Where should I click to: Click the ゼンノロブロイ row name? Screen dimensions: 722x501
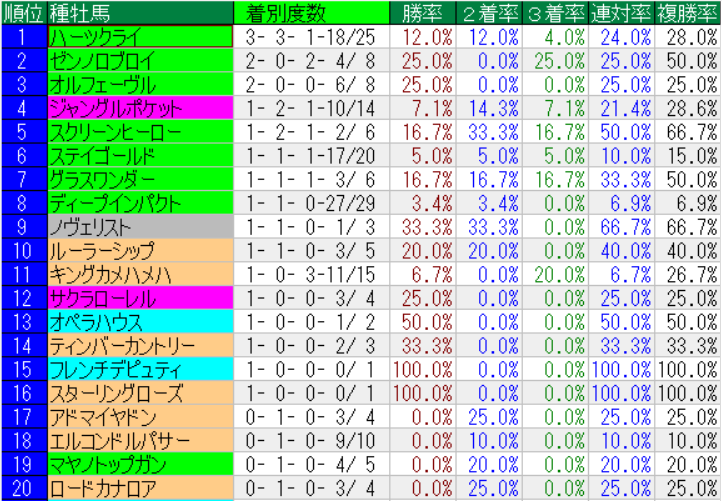coord(140,60)
